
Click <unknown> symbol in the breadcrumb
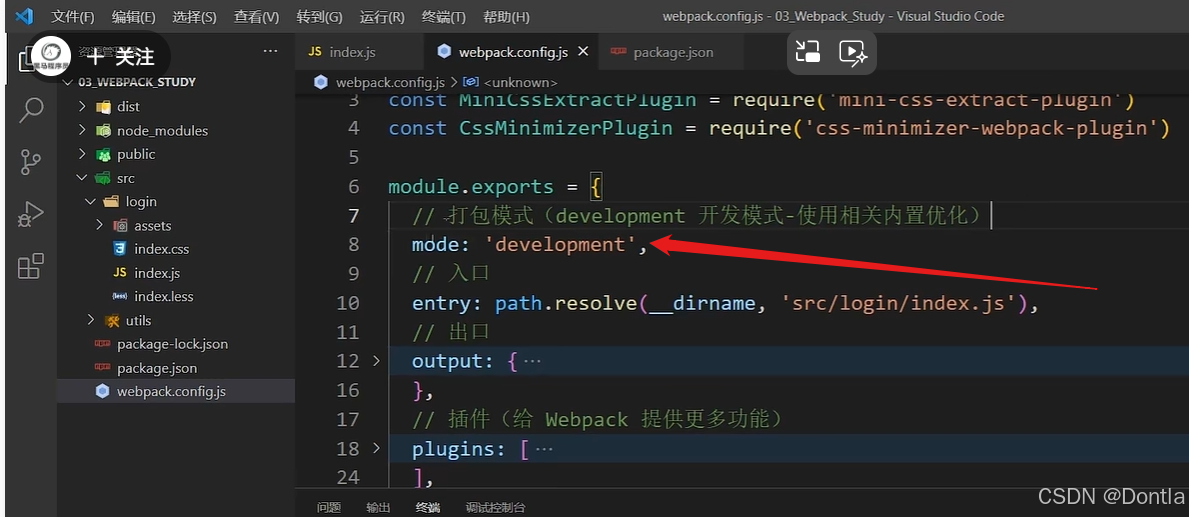(519, 82)
